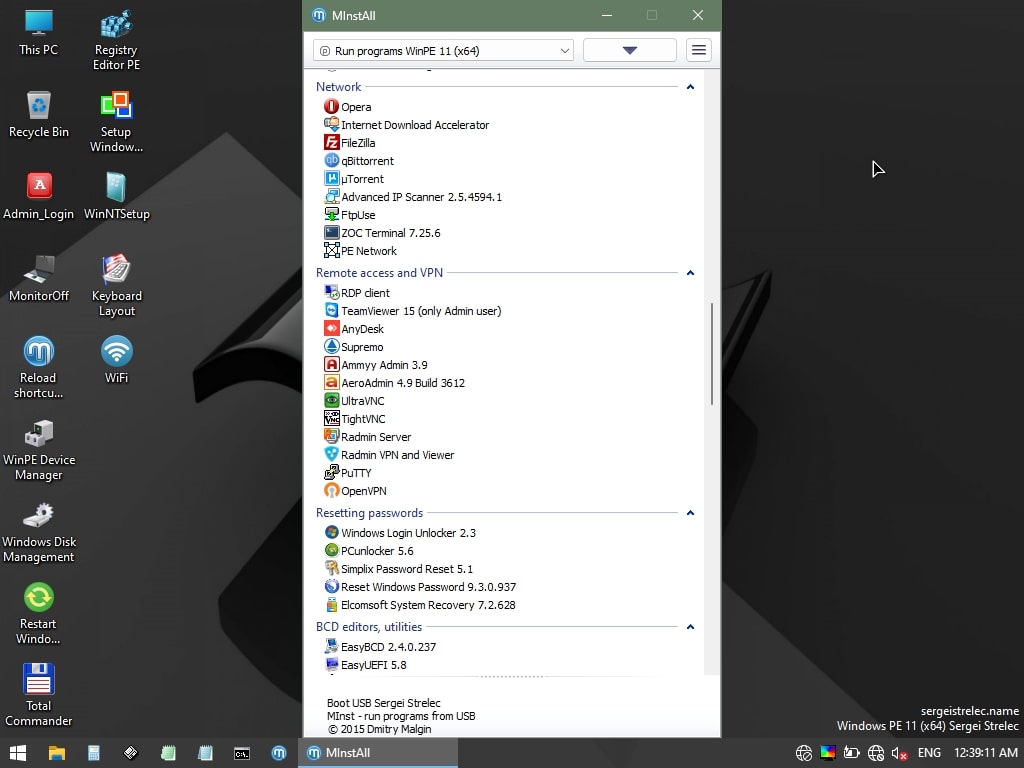Select Admin_Login desktop icon
This screenshot has width=1024, height=768.
click(x=39, y=197)
